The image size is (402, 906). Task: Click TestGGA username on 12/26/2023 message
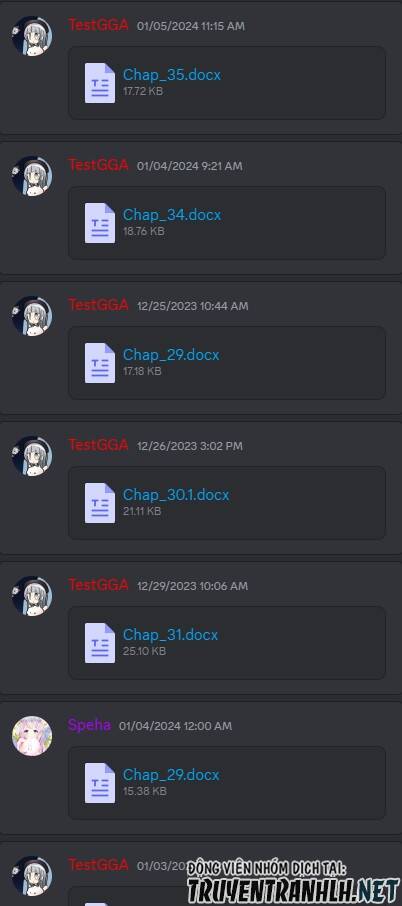pos(98,445)
